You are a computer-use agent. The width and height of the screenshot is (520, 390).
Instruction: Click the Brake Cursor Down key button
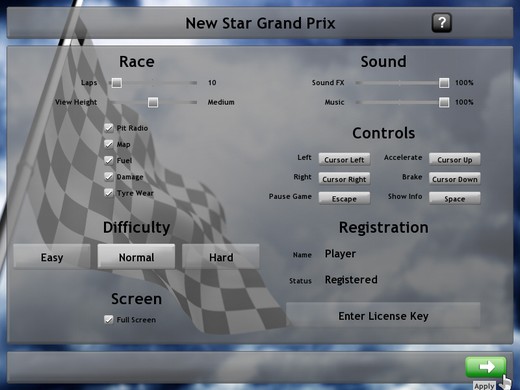pyautogui.click(x=455, y=179)
